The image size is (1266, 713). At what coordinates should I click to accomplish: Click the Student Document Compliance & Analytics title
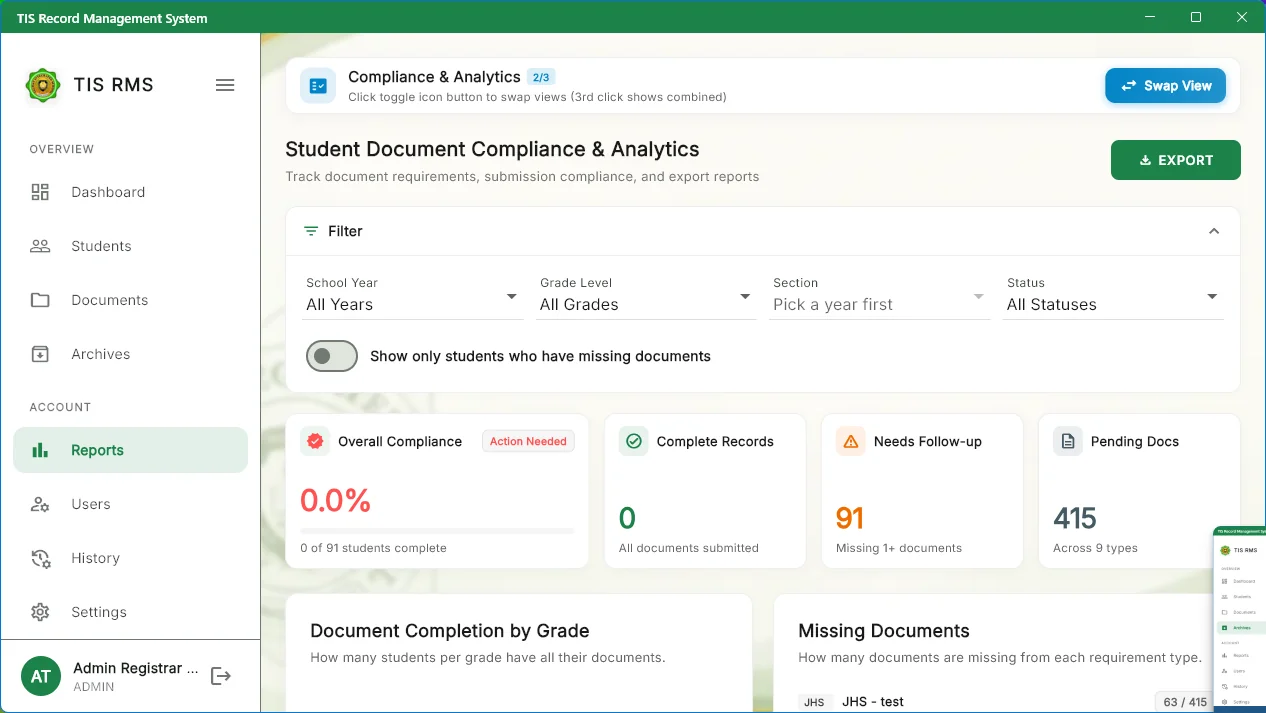tap(492, 149)
